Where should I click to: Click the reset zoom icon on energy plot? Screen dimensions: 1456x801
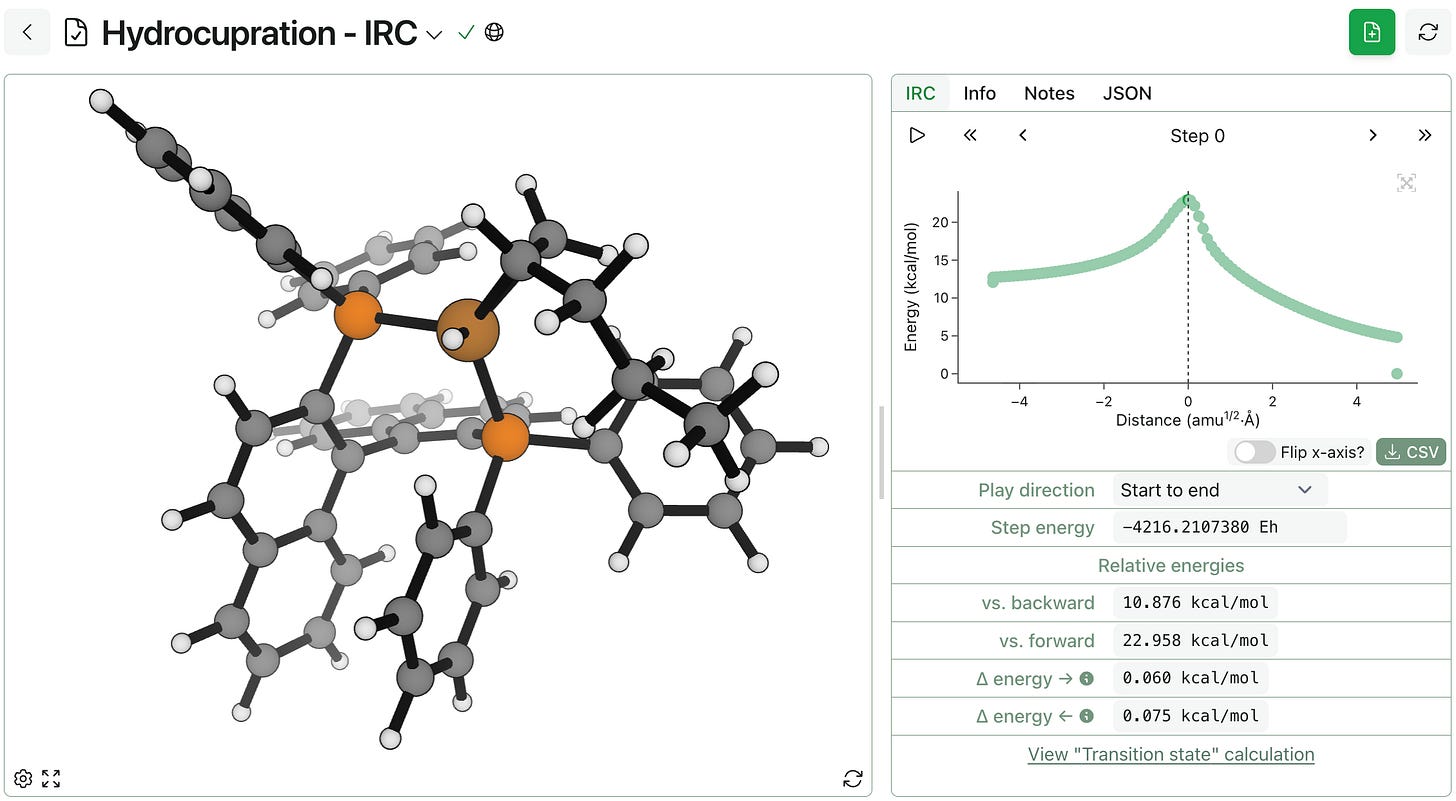(1406, 182)
